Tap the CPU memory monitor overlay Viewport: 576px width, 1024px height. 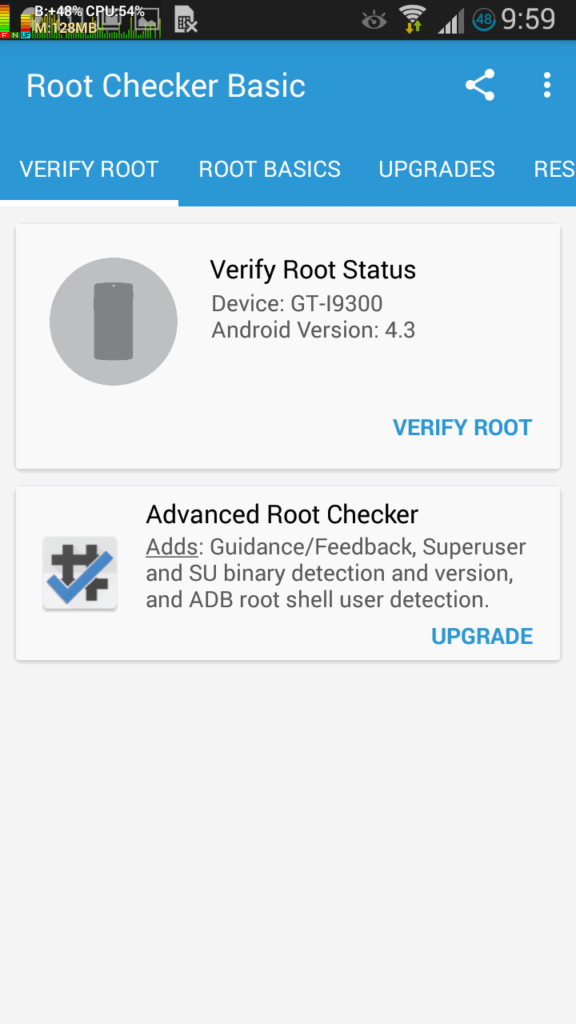tap(81, 20)
